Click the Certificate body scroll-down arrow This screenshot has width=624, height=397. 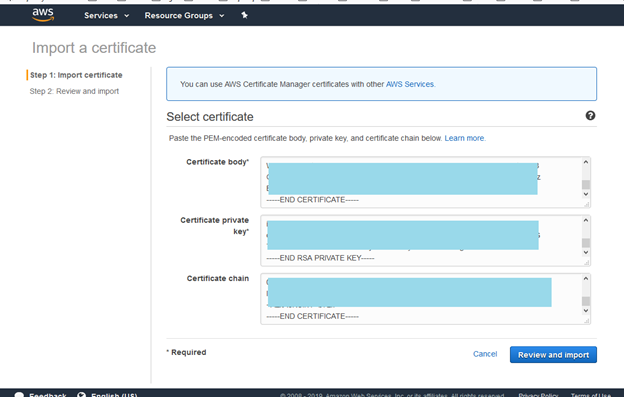click(586, 194)
